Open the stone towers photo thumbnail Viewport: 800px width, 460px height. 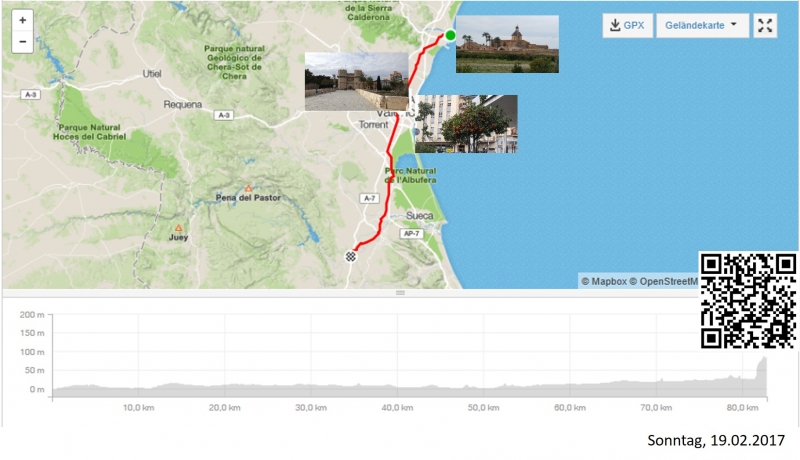point(356,81)
